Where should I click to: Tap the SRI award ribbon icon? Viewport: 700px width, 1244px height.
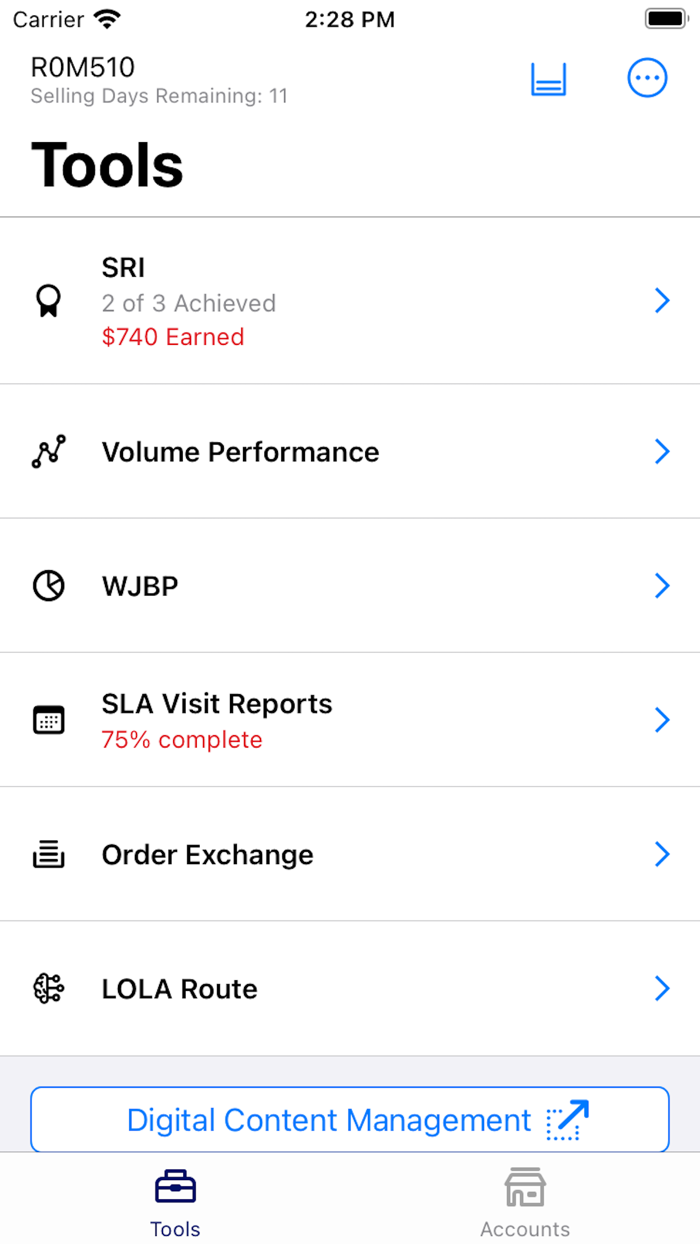click(x=48, y=300)
